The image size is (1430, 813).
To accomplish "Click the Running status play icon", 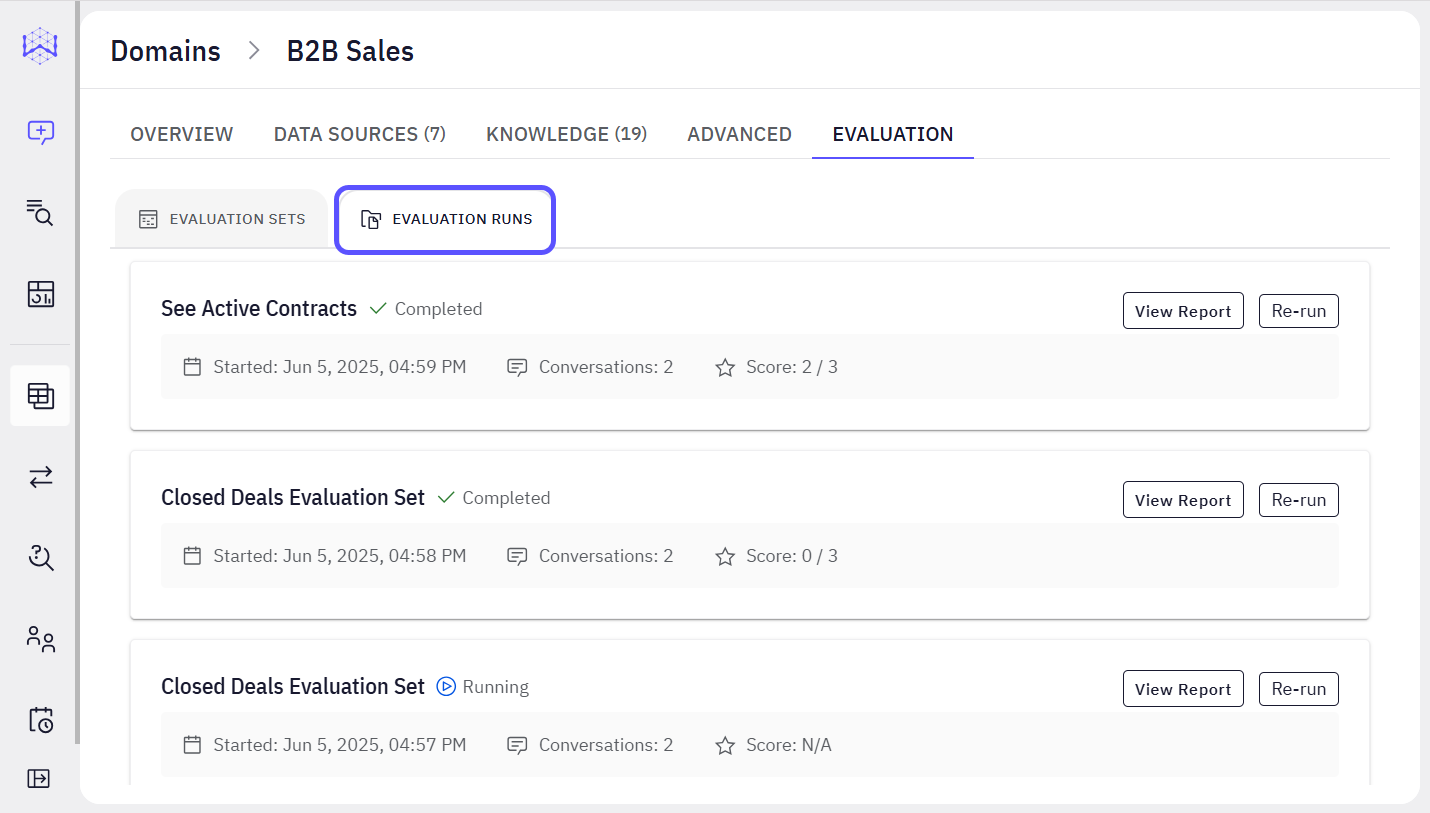I will tap(444, 687).
